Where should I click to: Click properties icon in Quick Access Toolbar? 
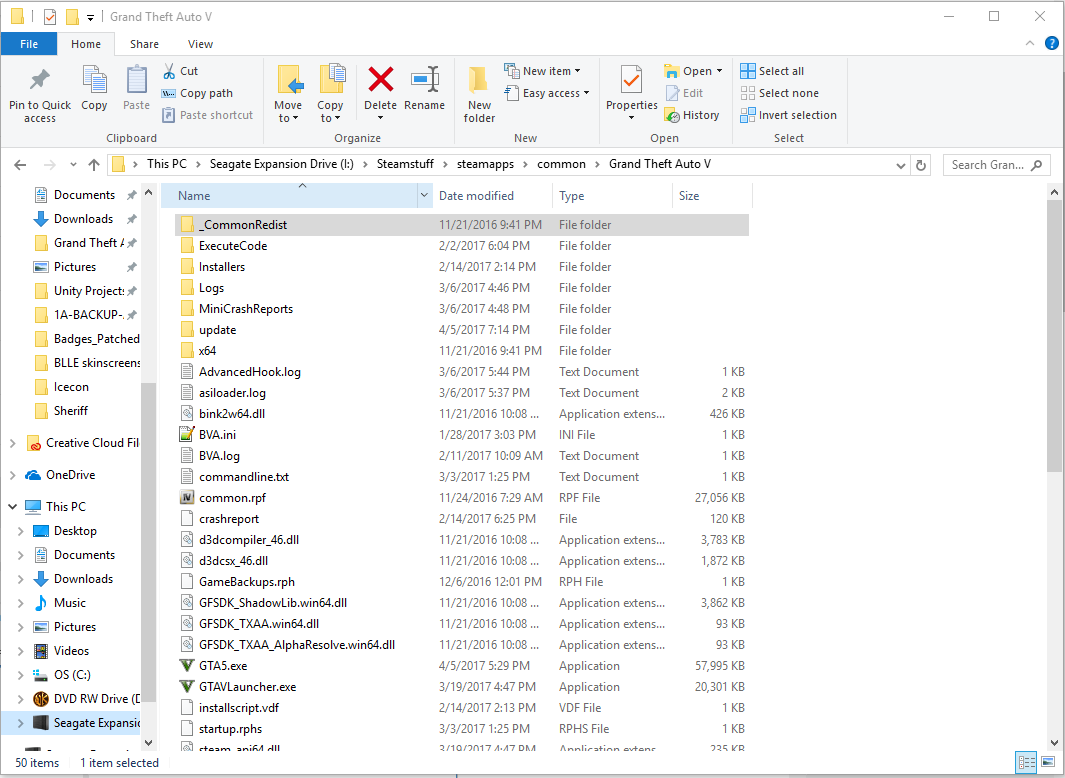50,16
